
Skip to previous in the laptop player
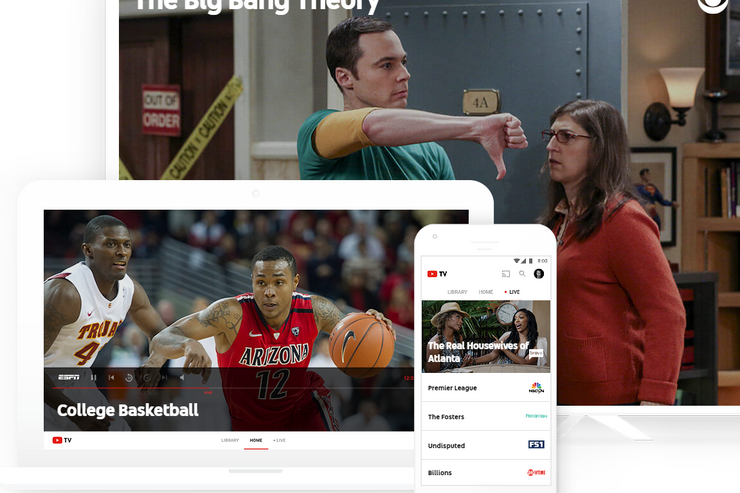point(111,377)
